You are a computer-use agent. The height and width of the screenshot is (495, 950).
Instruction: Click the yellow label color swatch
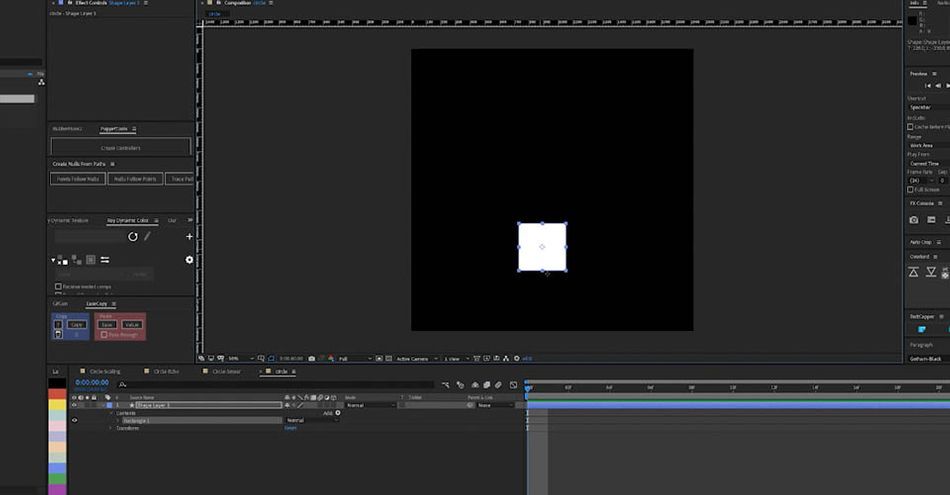click(57, 405)
